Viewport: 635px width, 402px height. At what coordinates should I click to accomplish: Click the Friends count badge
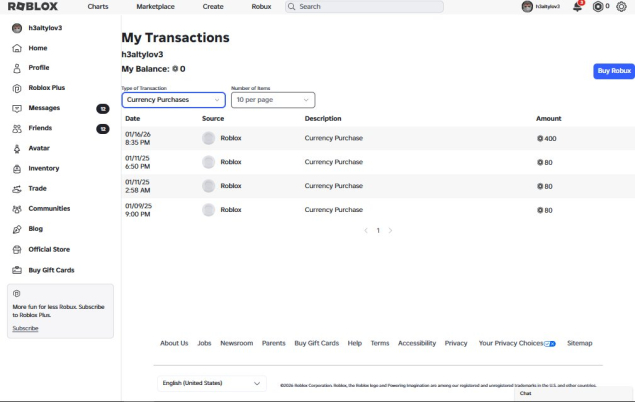tap(103, 129)
